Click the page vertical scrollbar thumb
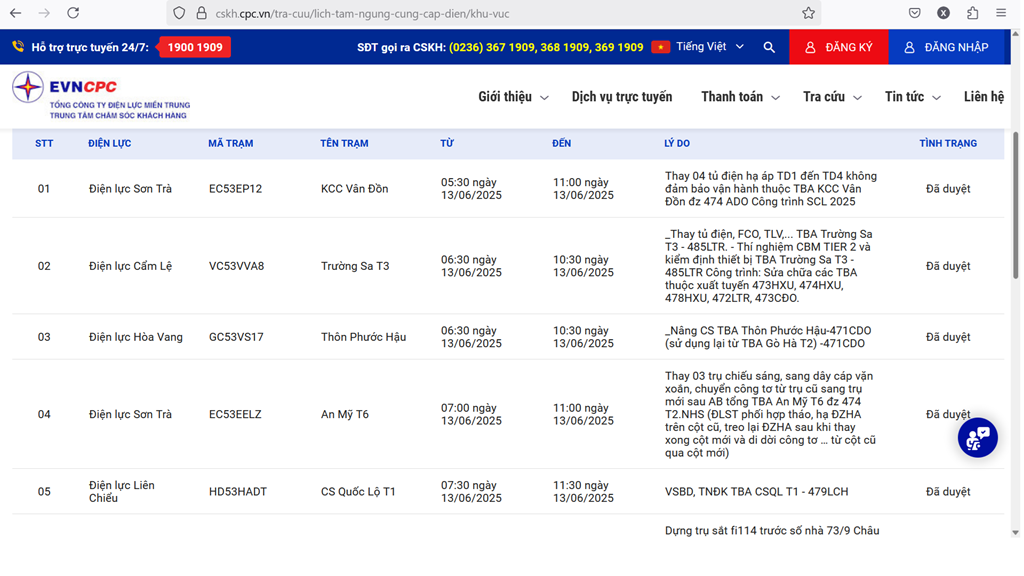The width and height of the screenshot is (1024, 576). 1016,206
